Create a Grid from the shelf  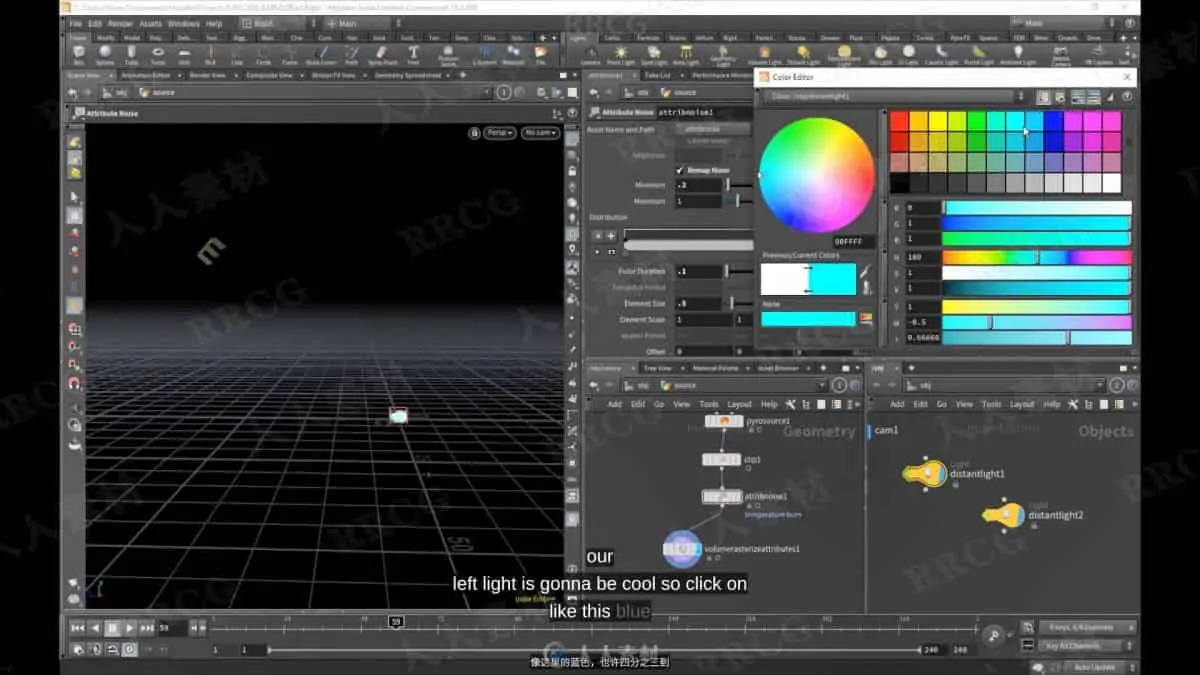click(x=185, y=54)
